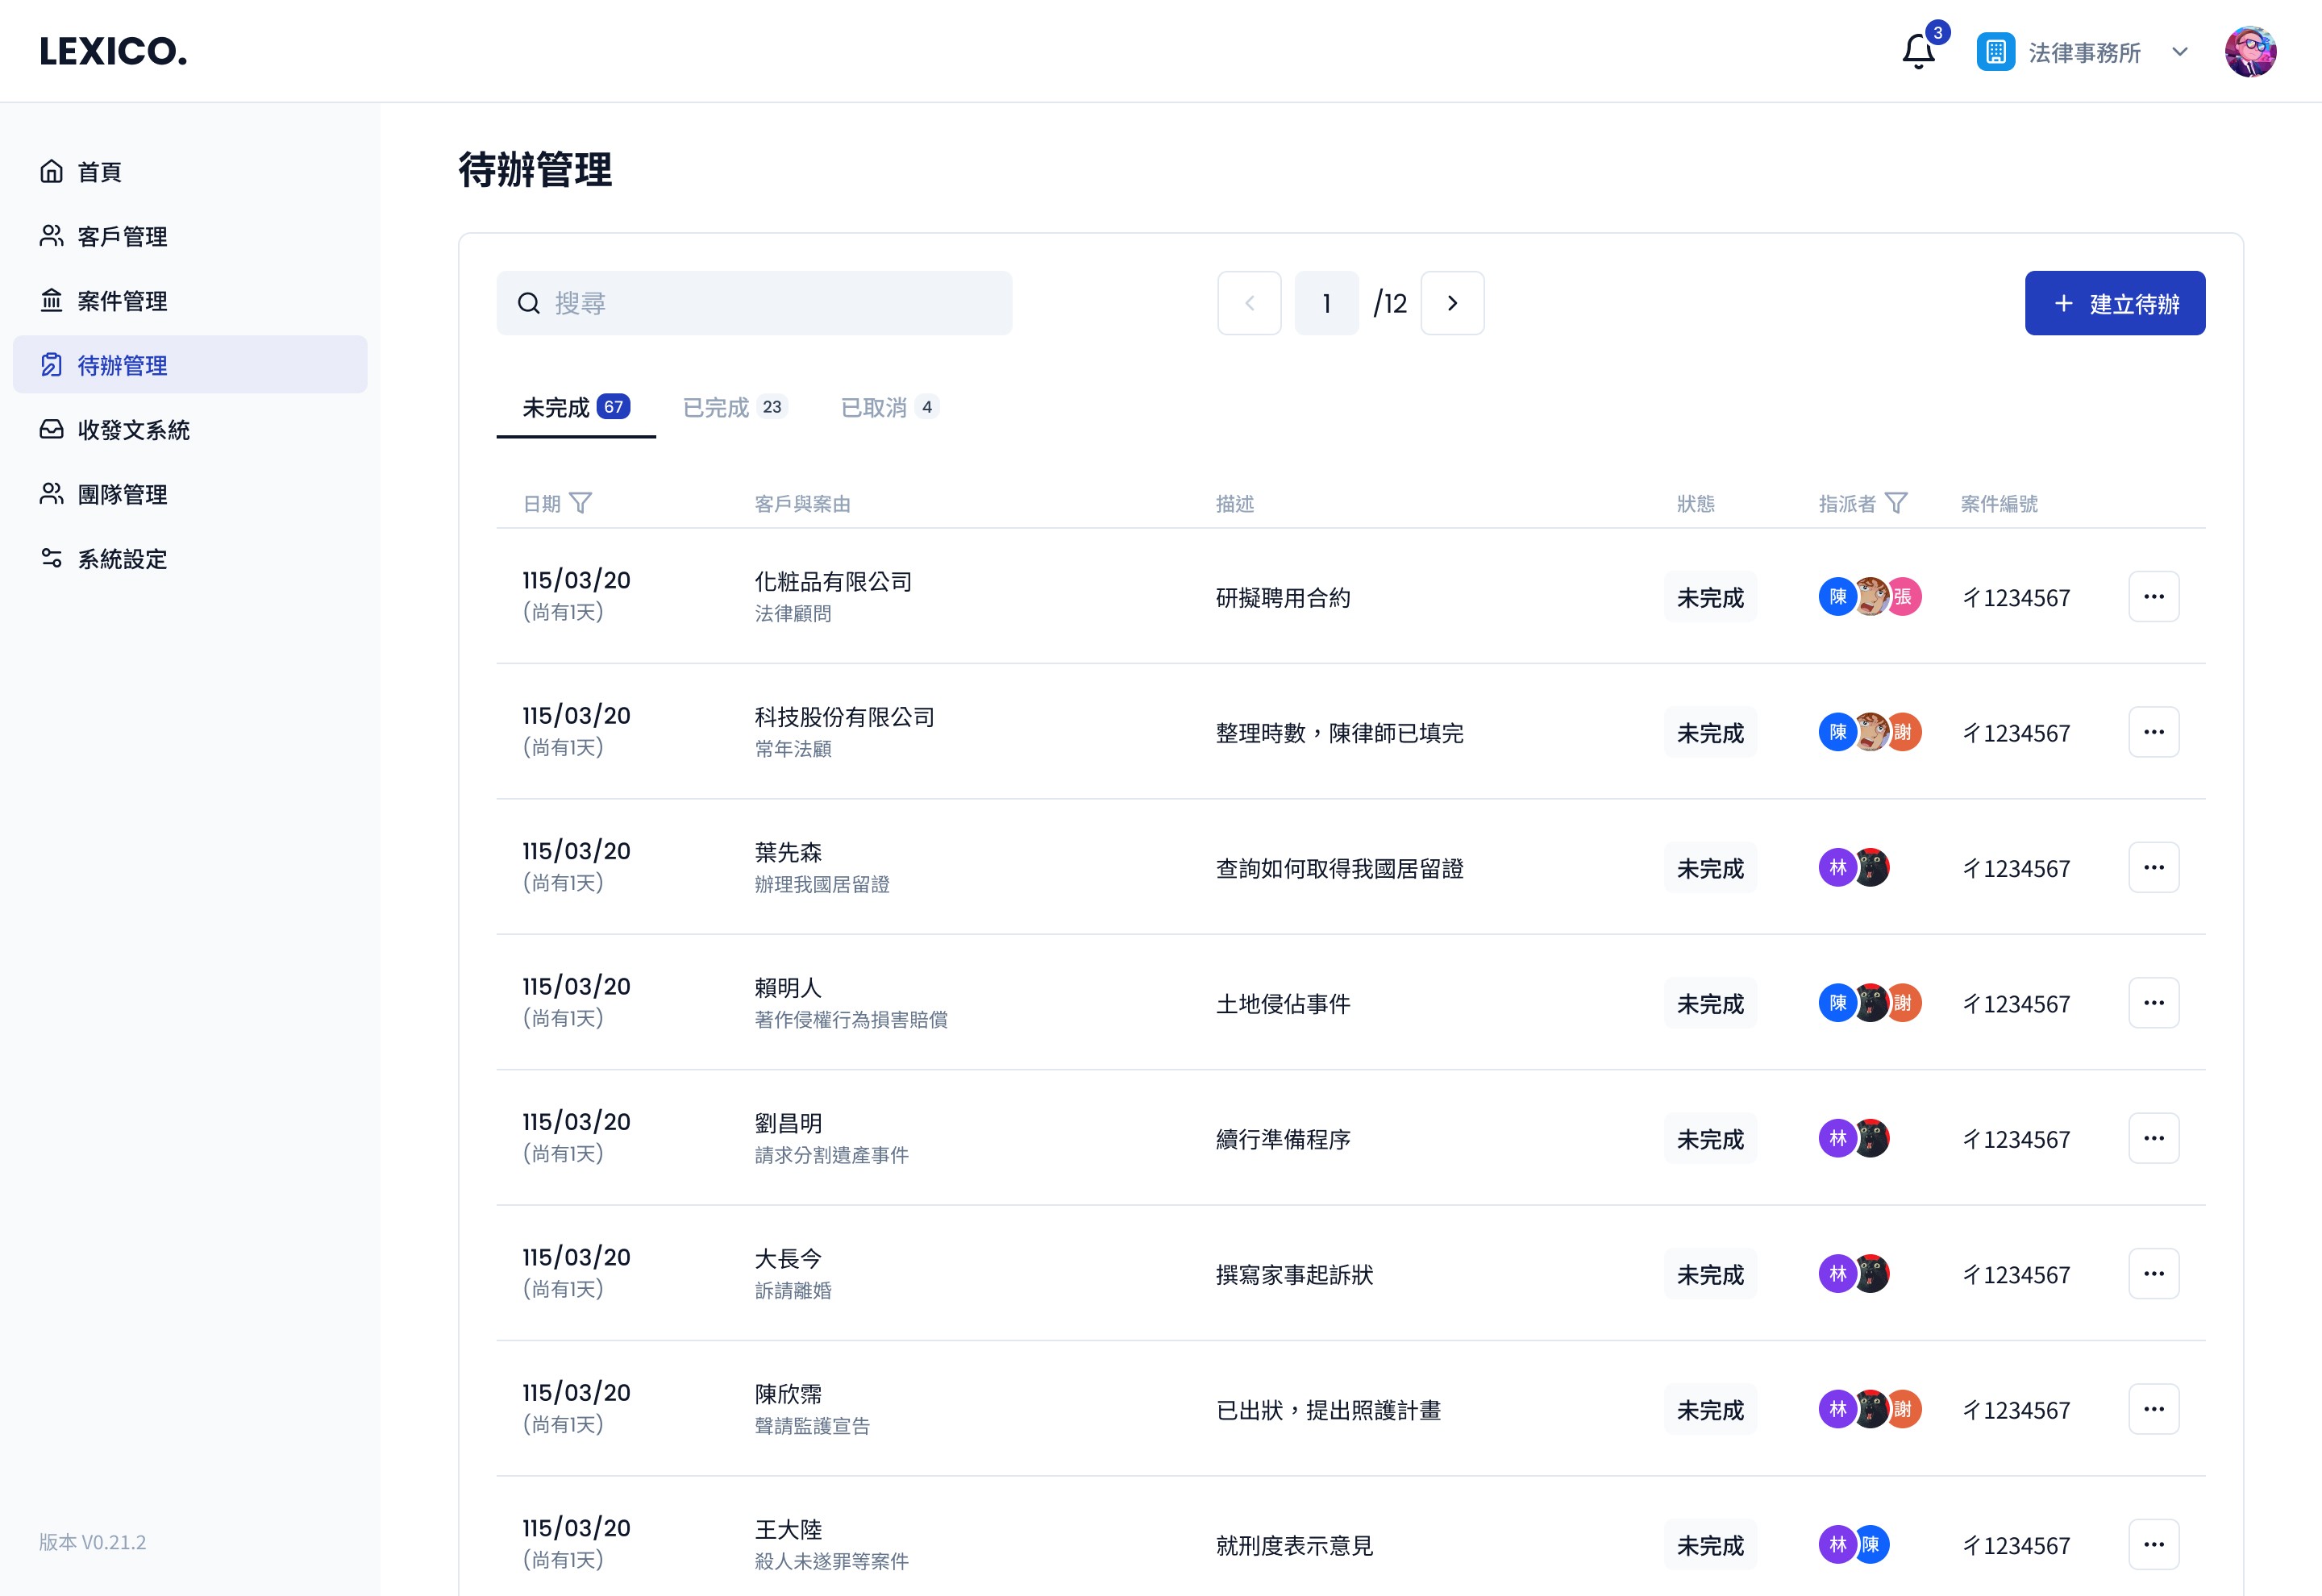Open 客戶管理 in sidebar

pos(122,236)
